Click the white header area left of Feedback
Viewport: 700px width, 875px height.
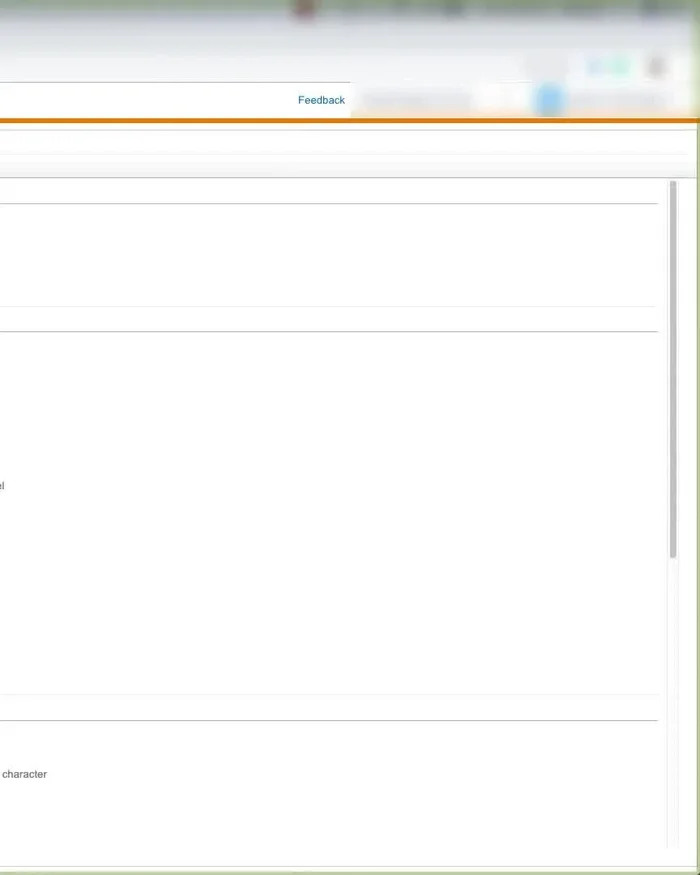[x=150, y=100]
